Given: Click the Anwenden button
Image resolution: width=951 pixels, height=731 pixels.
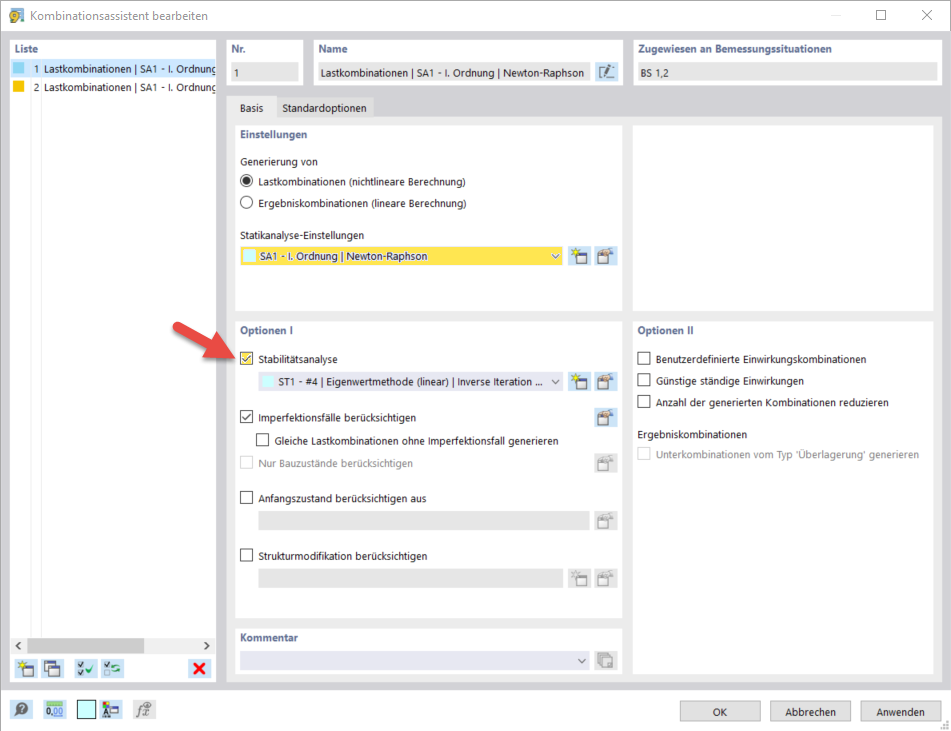Looking at the screenshot, I should coord(900,712).
